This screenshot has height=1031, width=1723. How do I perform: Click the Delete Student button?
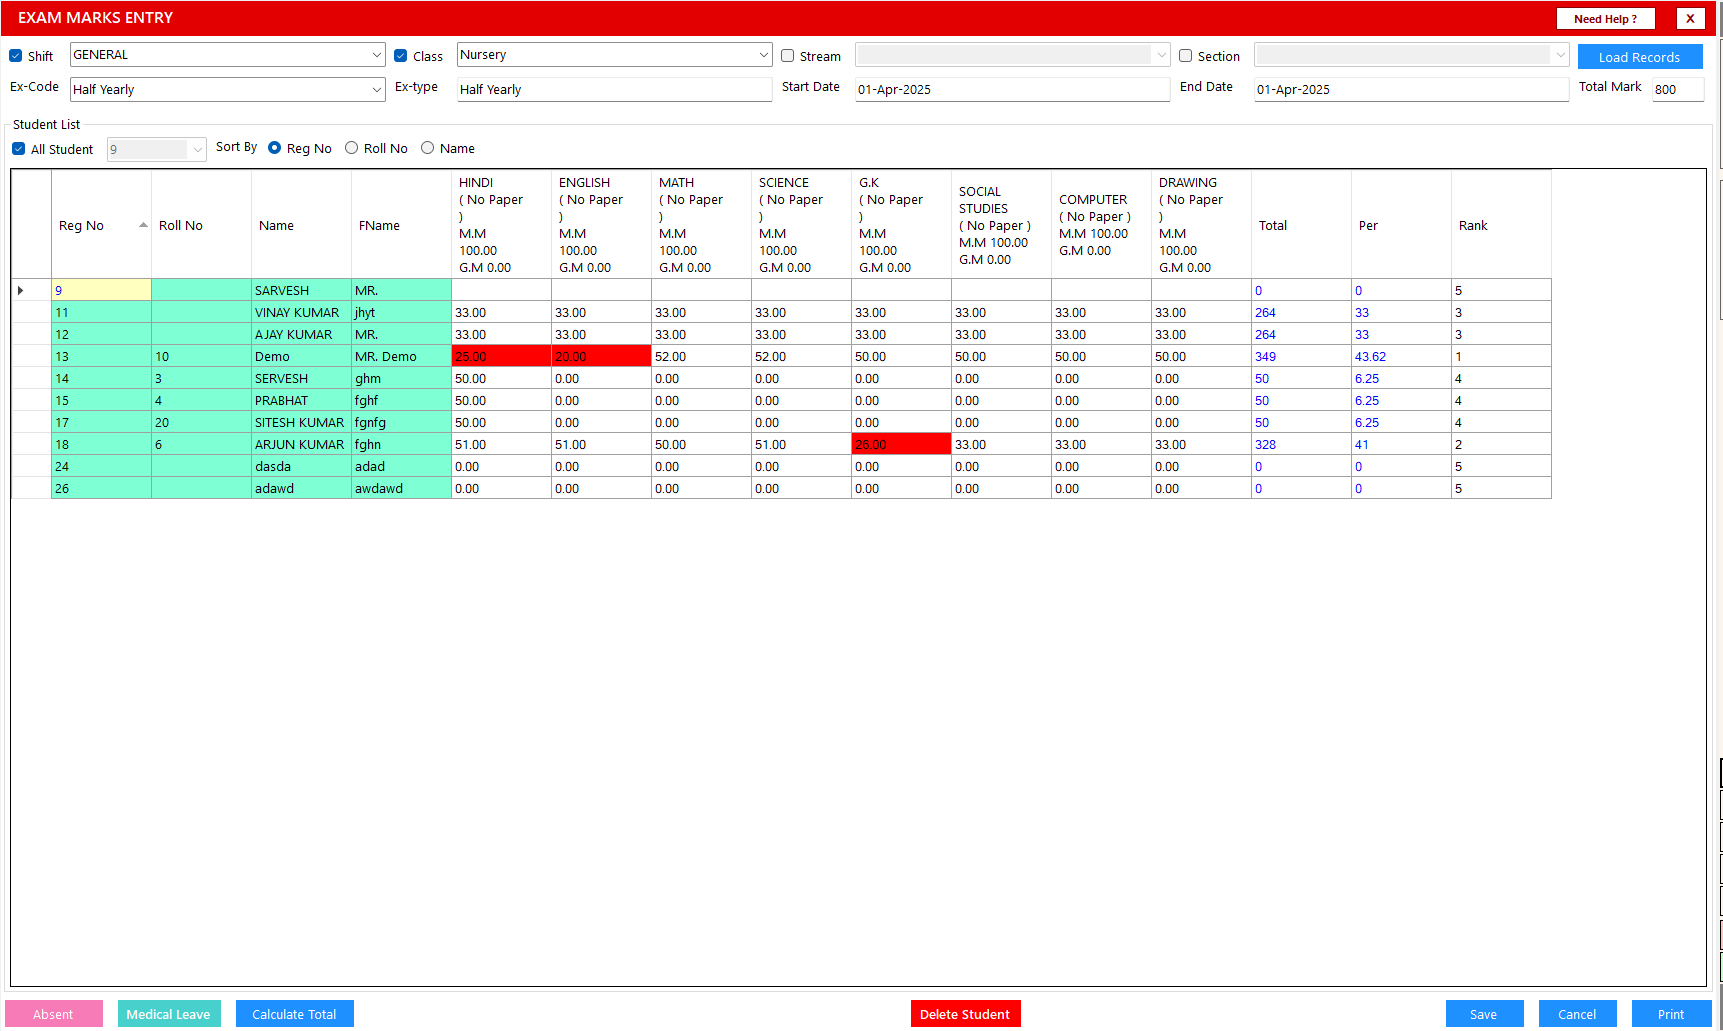click(x=965, y=1014)
